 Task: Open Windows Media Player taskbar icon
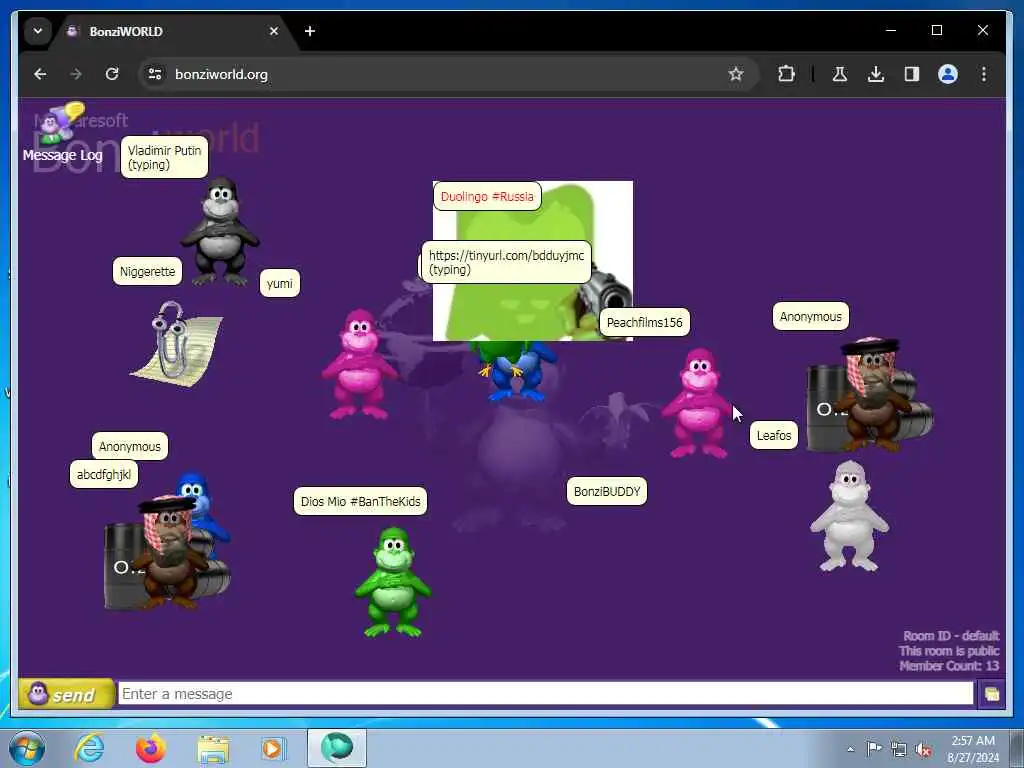point(274,748)
